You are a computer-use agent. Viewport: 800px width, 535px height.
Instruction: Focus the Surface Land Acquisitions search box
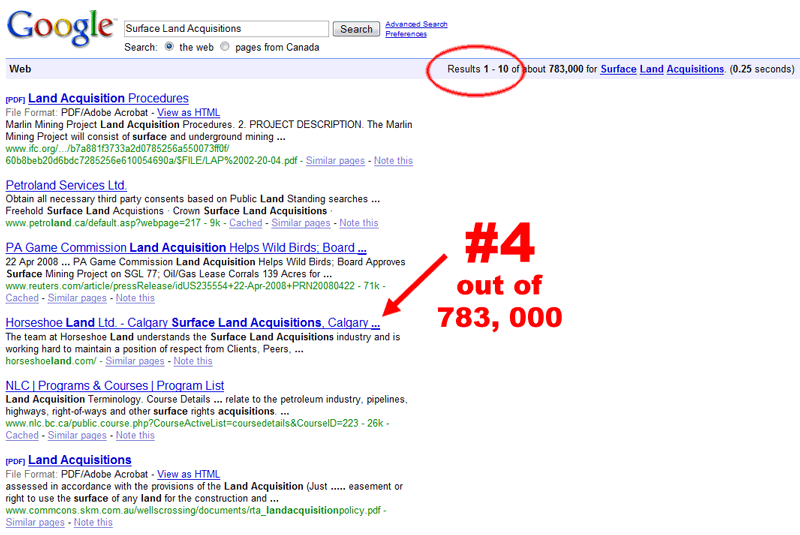227,29
